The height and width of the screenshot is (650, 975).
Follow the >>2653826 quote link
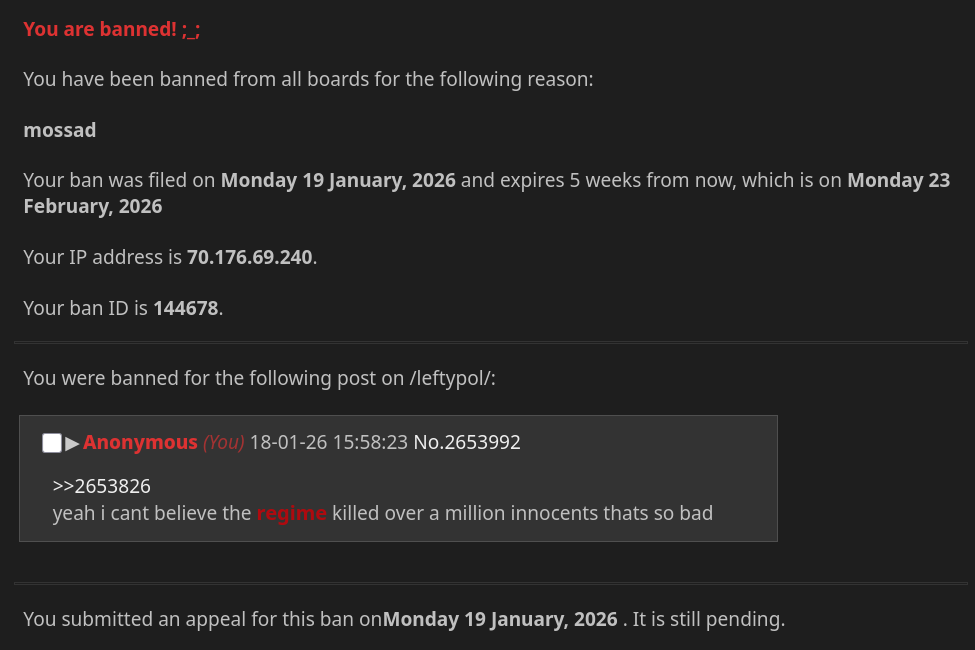click(x=101, y=486)
